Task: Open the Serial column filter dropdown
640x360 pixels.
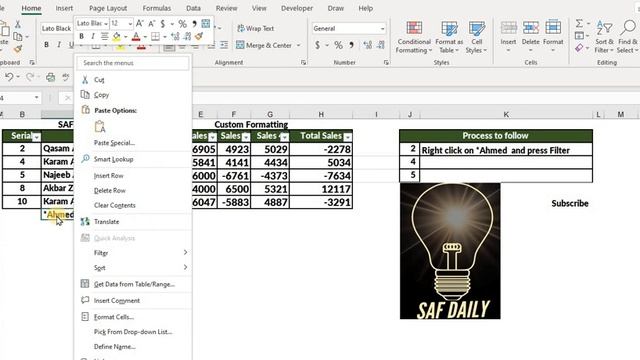Action: 36,137
